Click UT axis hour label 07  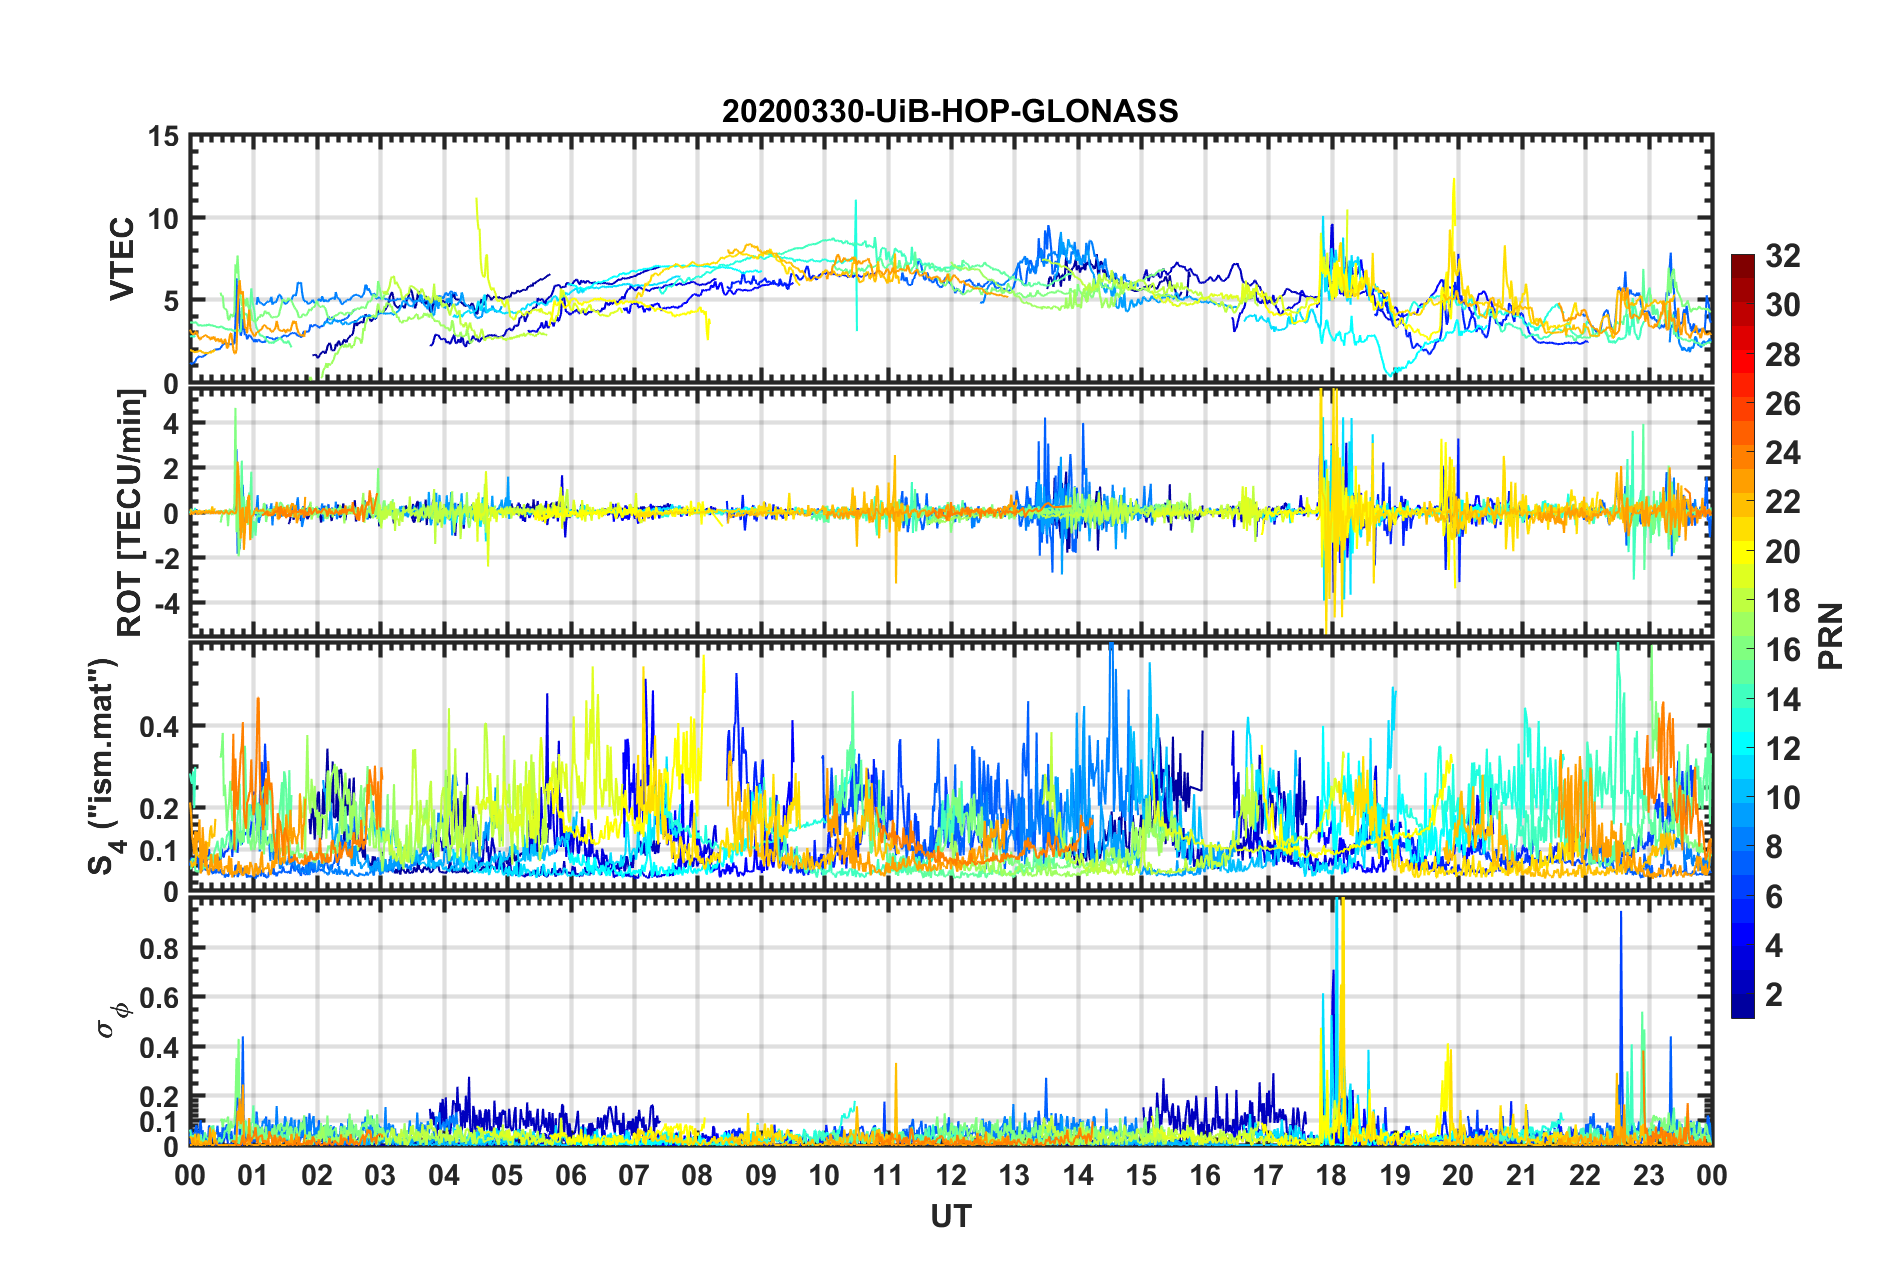634,1175
